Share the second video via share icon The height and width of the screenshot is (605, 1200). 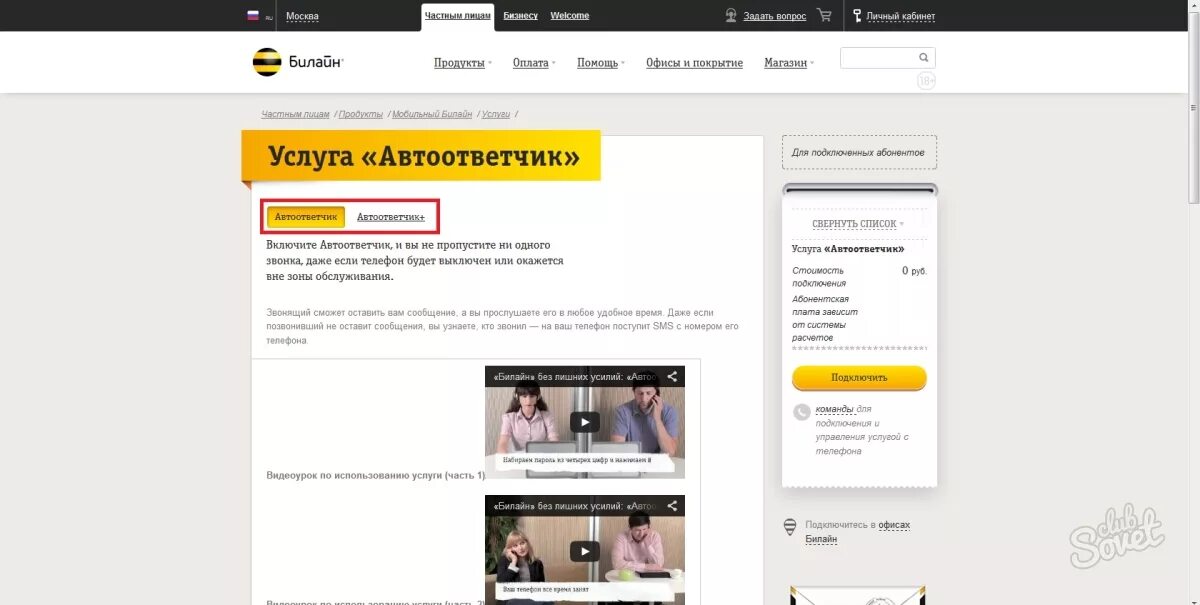pos(673,506)
